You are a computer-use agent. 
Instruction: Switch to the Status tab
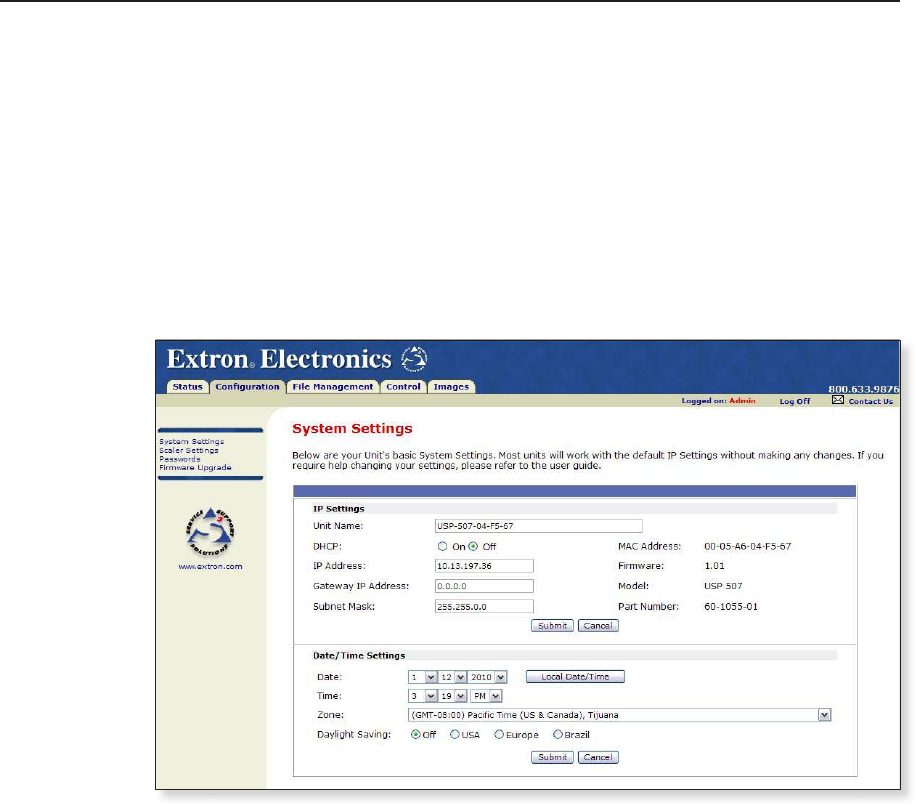pyautogui.click(x=187, y=387)
